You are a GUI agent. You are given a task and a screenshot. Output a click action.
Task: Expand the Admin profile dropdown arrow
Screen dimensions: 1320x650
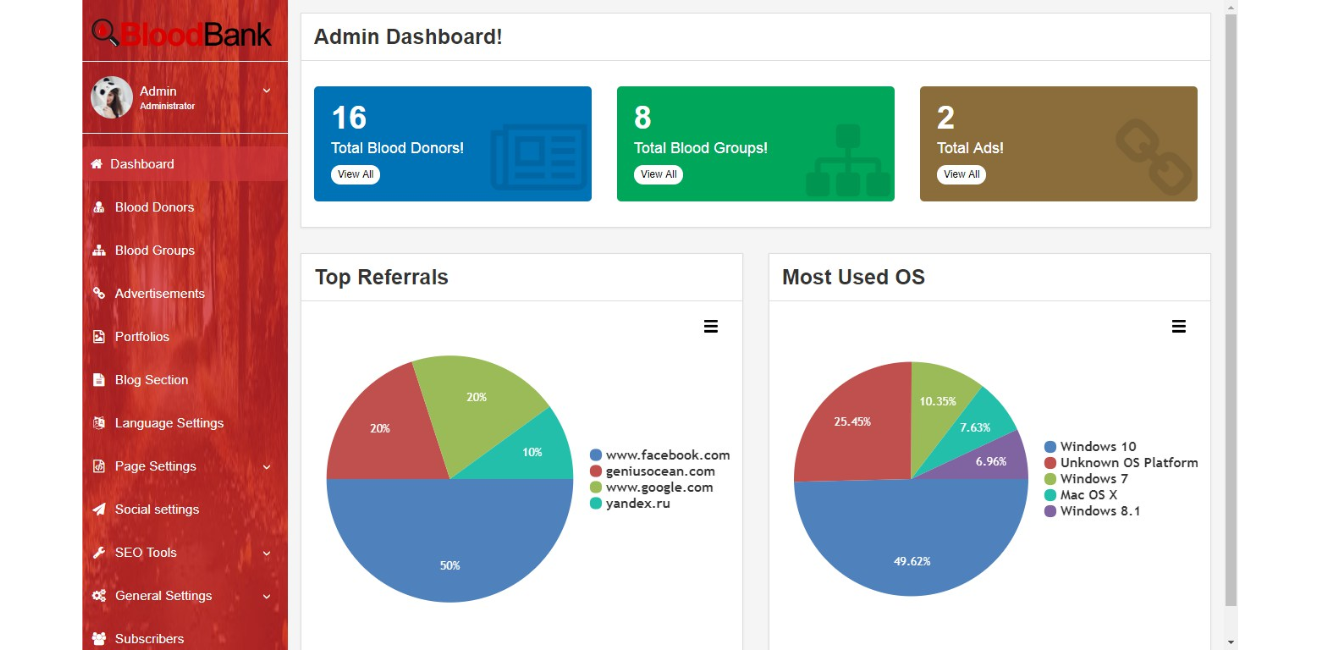(267, 91)
